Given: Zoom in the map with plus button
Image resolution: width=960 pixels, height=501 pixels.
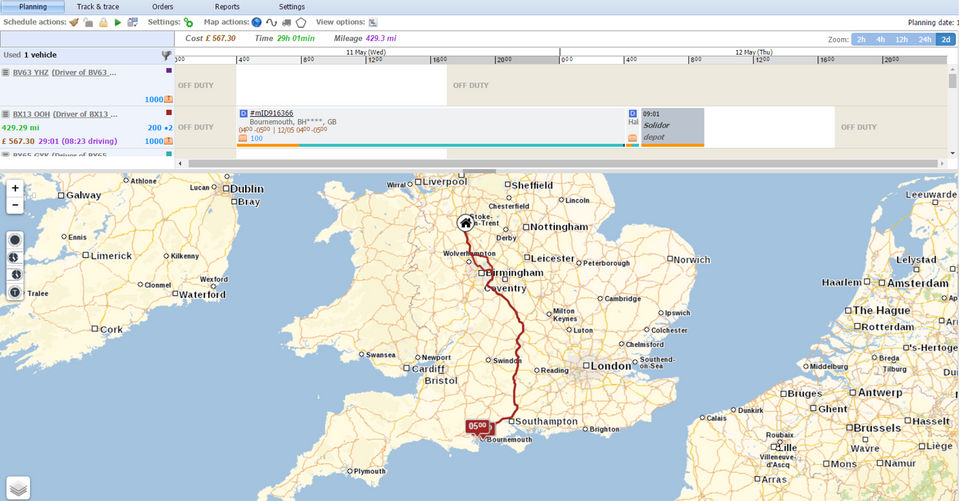Looking at the screenshot, I should (15, 188).
